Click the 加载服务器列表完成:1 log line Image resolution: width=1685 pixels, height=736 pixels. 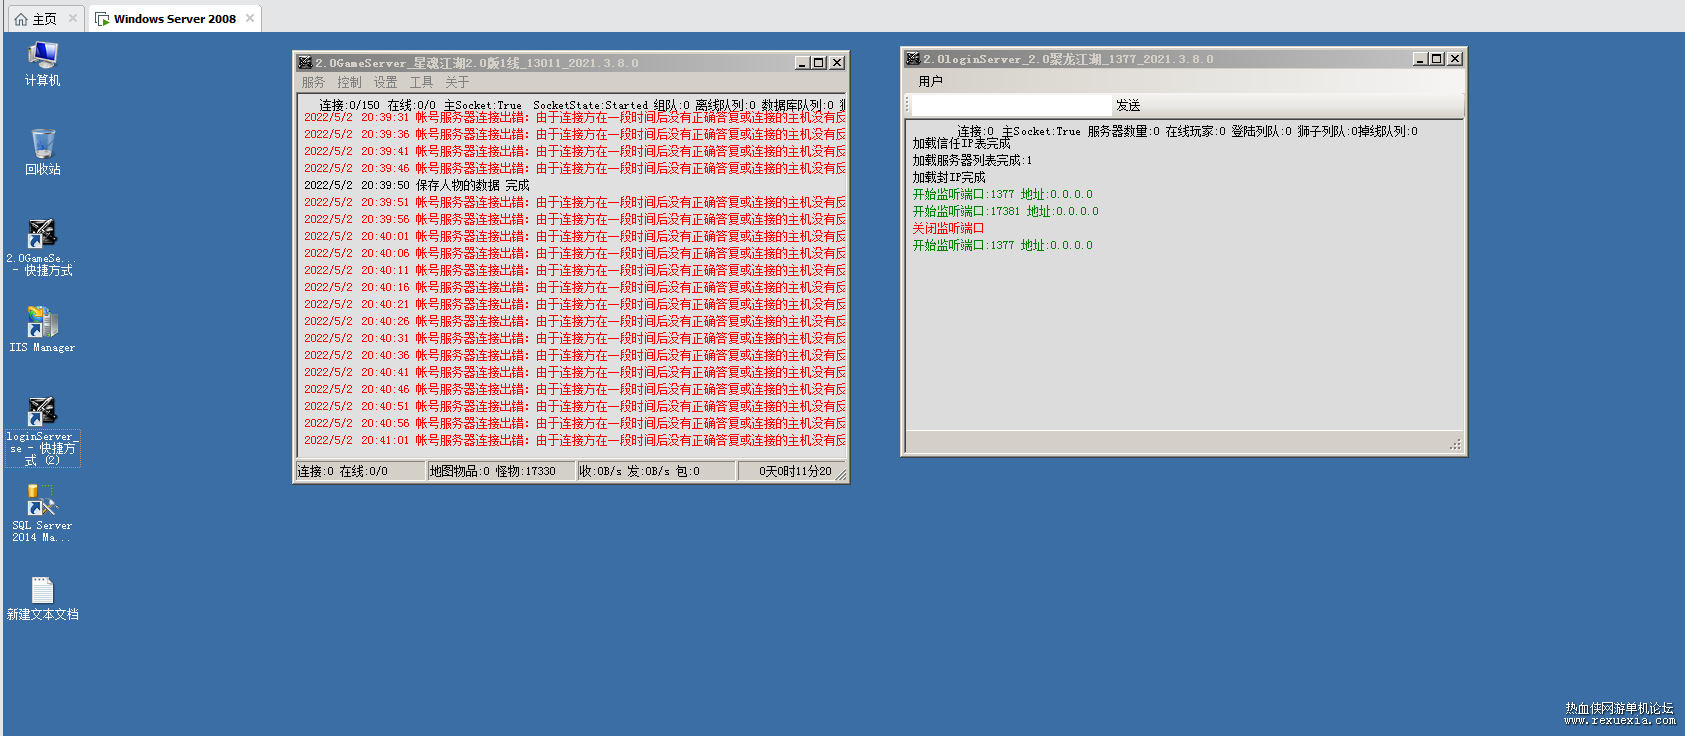[x=972, y=160]
